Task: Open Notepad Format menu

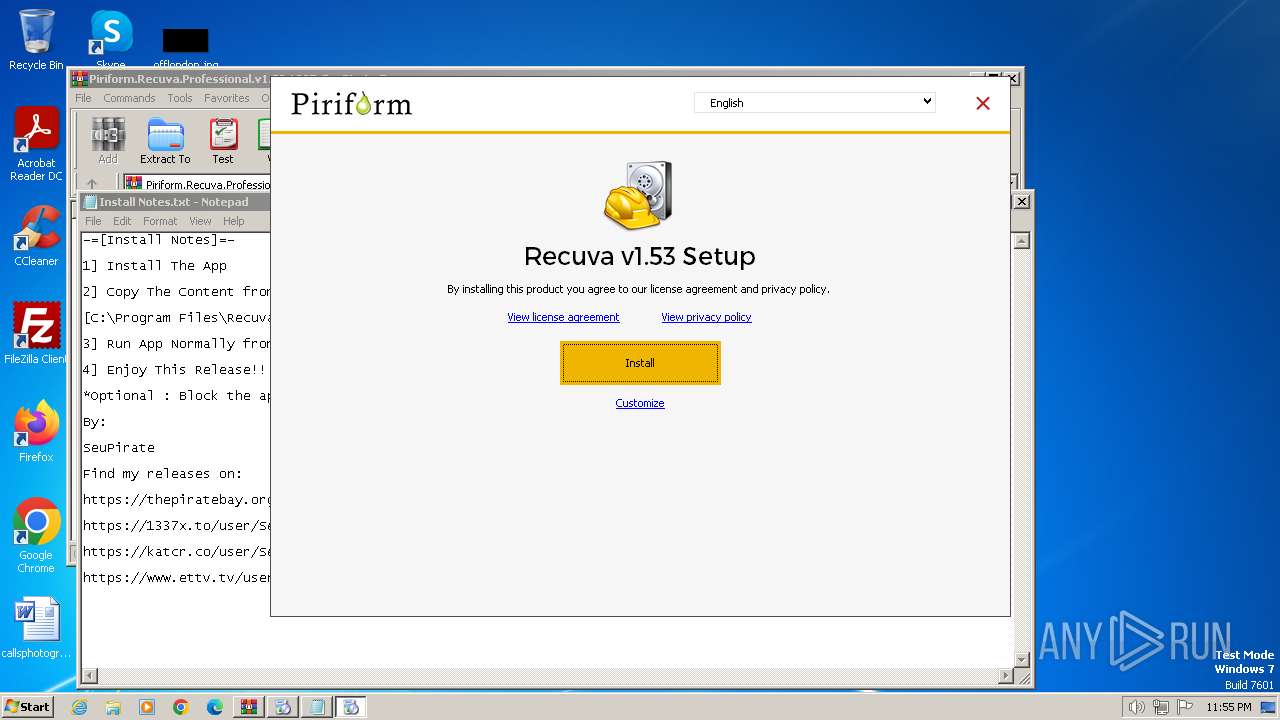Action: (160, 221)
